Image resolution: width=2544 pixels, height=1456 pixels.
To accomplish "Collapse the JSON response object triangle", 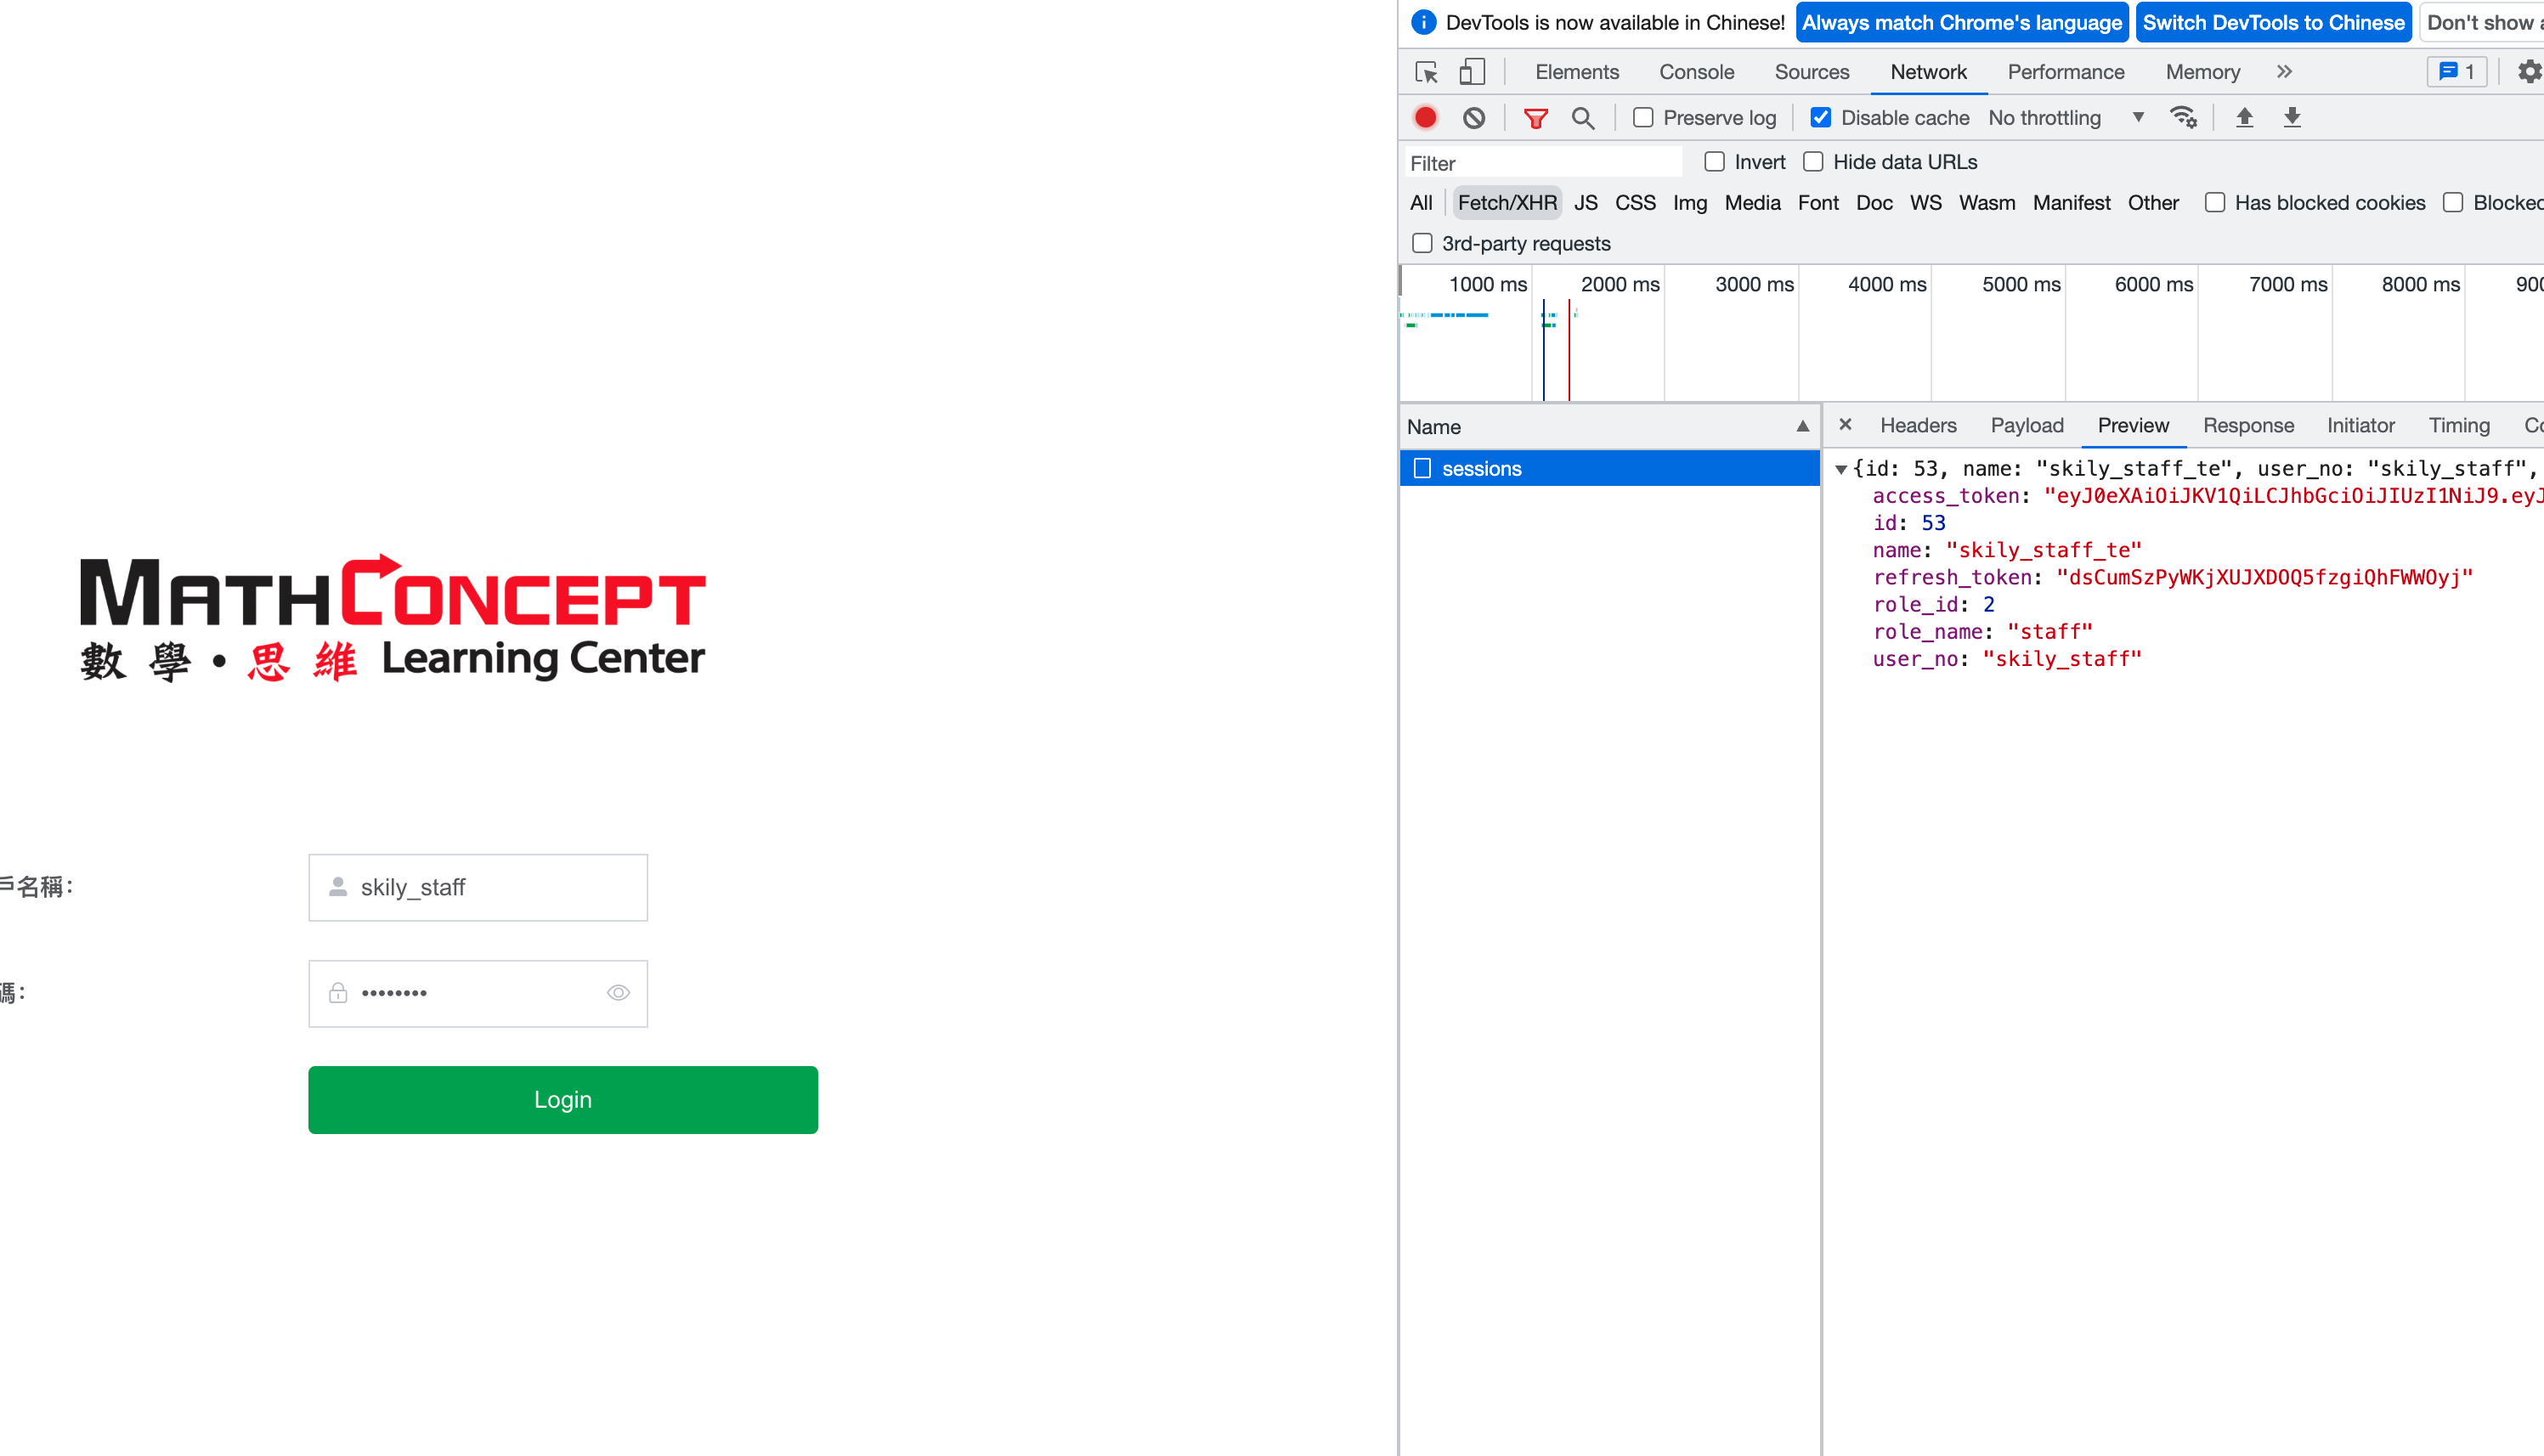I will pyautogui.click(x=1840, y=469).
